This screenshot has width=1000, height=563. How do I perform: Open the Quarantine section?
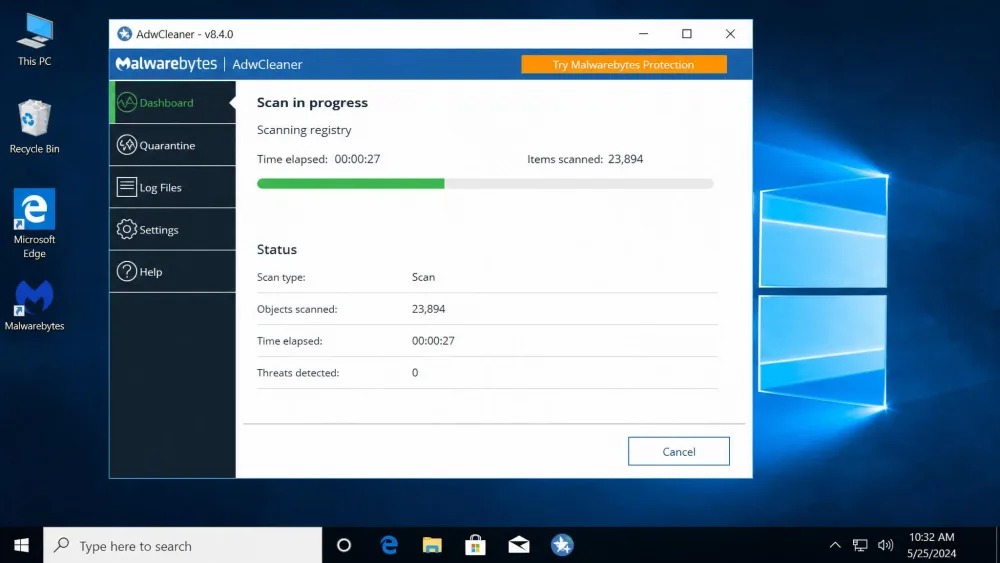[173, 145]
